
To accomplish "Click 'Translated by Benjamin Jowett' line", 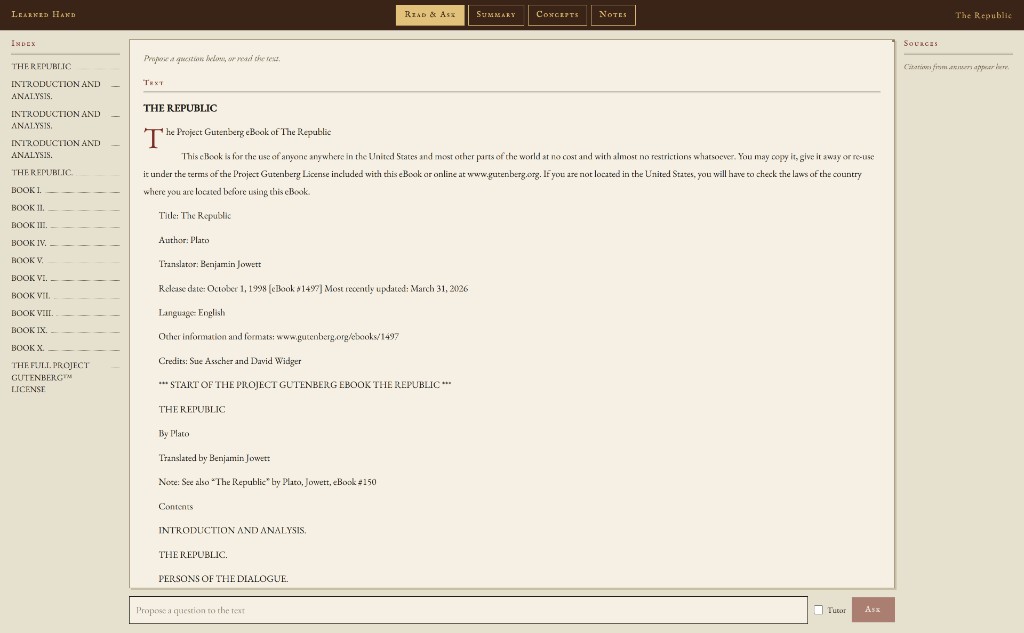I will [214, 458].
